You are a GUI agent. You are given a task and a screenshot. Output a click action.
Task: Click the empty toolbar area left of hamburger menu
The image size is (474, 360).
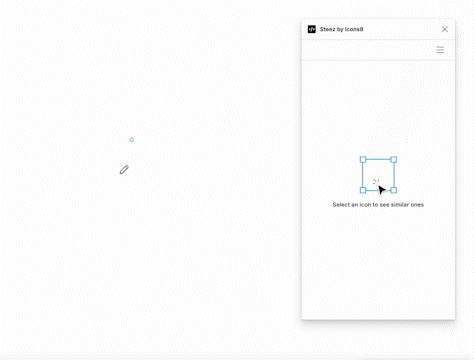(368, 50)
